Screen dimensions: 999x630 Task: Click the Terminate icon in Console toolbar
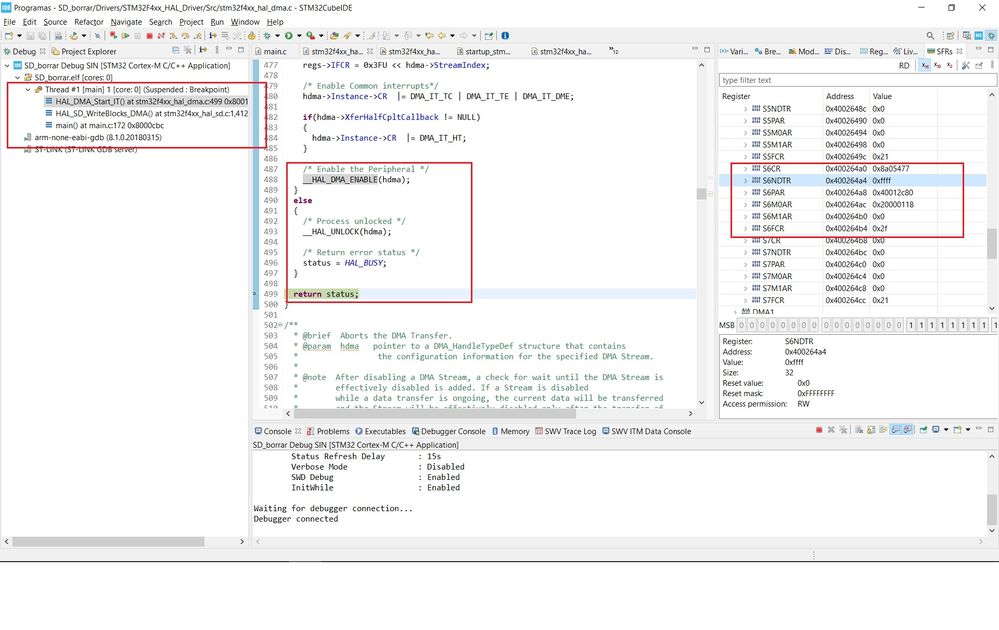point(819,430)
